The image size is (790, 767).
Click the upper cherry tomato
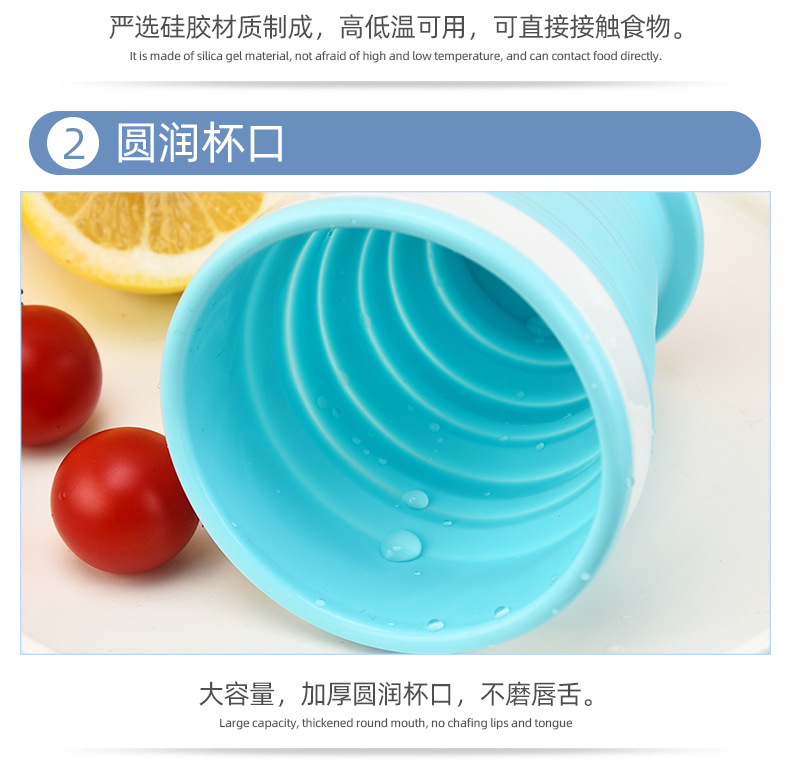[x=59, y=375]
